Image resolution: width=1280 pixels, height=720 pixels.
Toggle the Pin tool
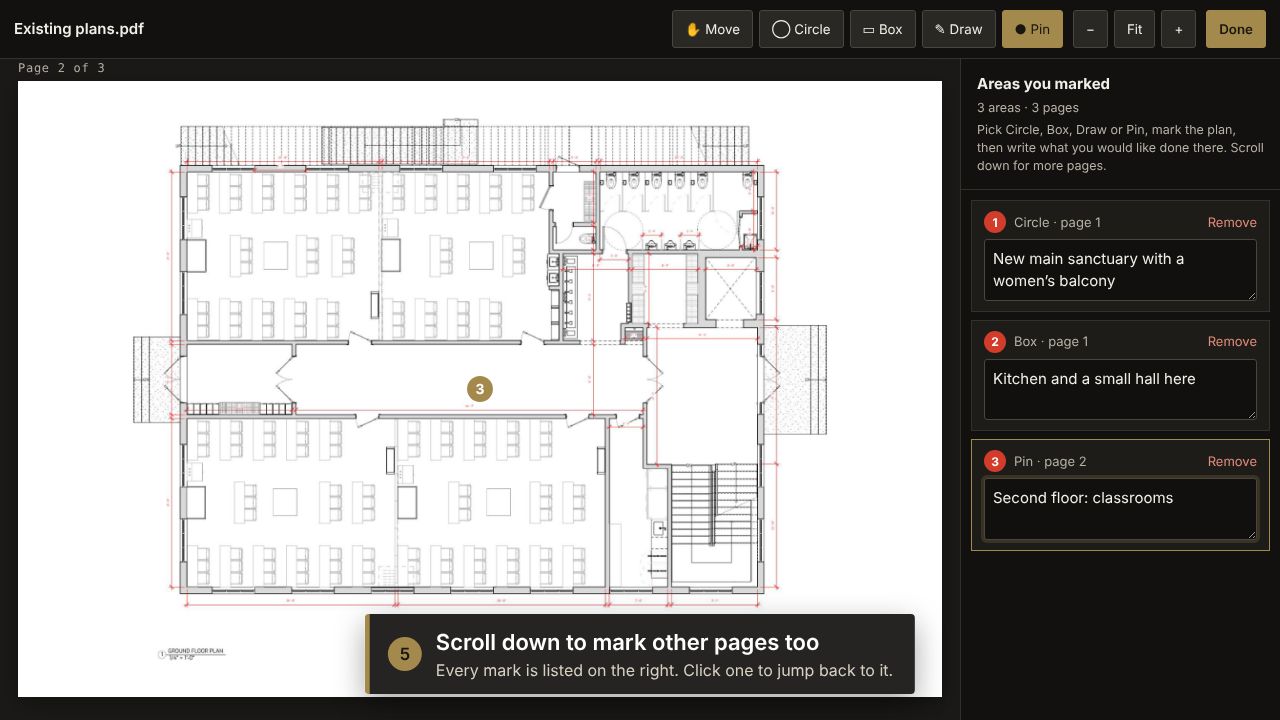1032,29
